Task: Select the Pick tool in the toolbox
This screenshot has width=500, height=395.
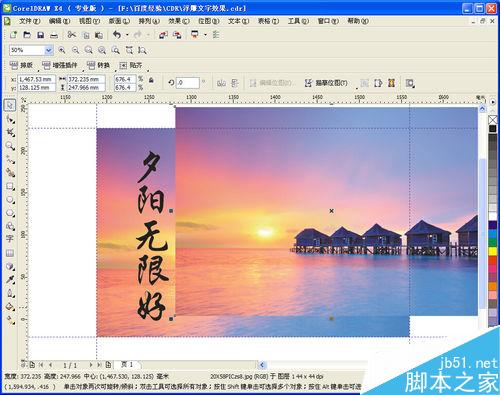Action: [10, 106]
